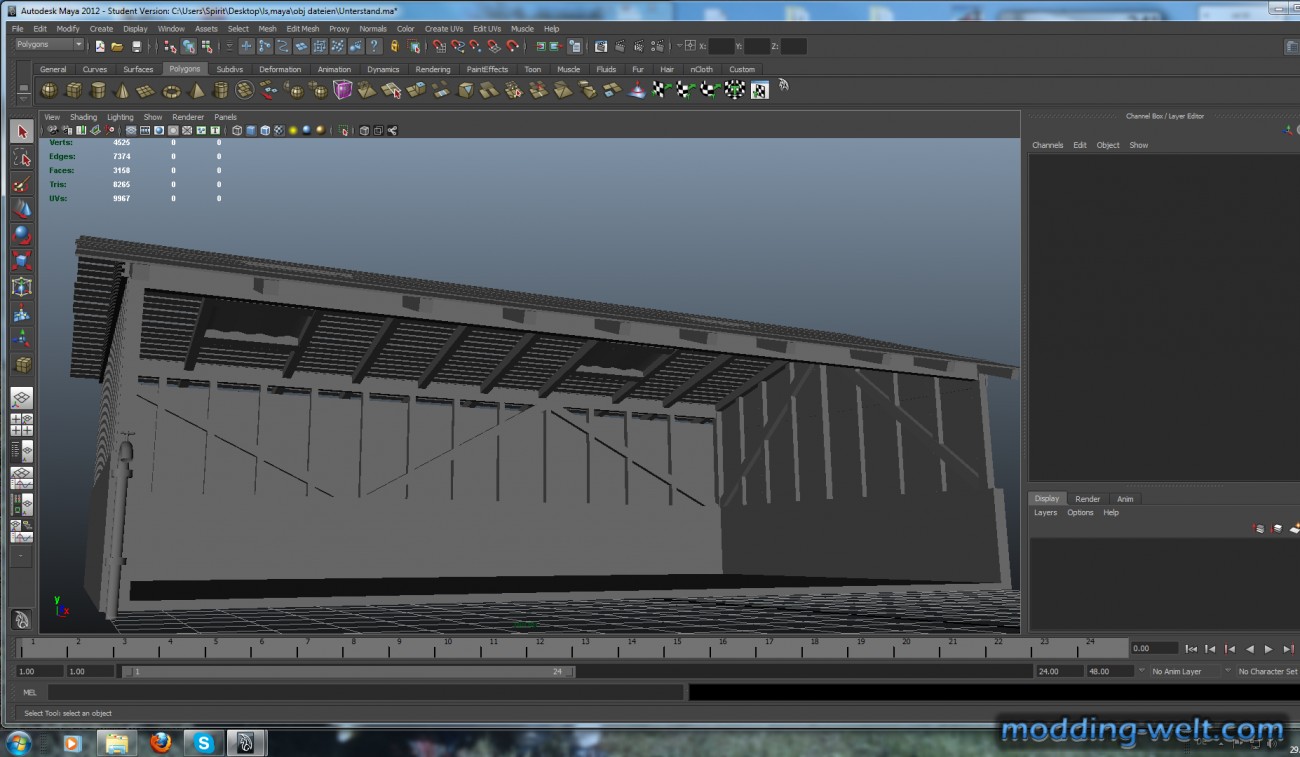Open the Polygons menu set dropdown
Viewport: 1300px width, 757px height.
click(49, 45)
